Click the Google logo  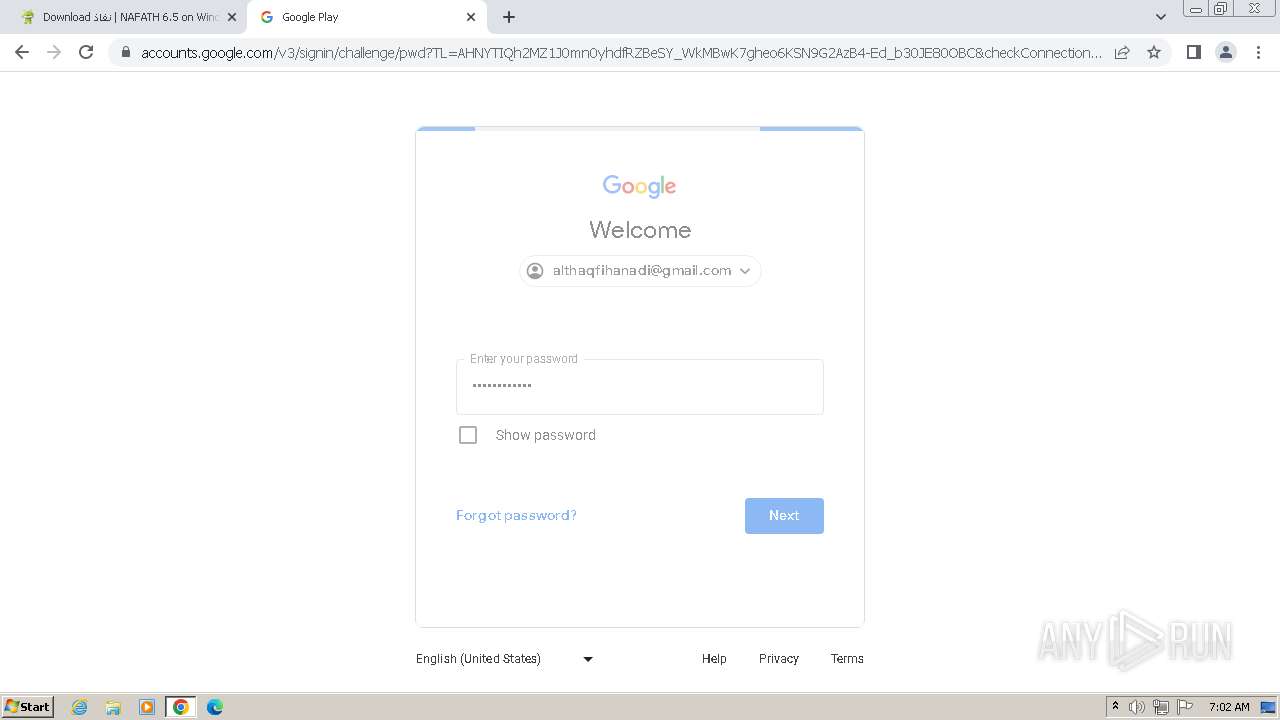[x=640, y=186]
